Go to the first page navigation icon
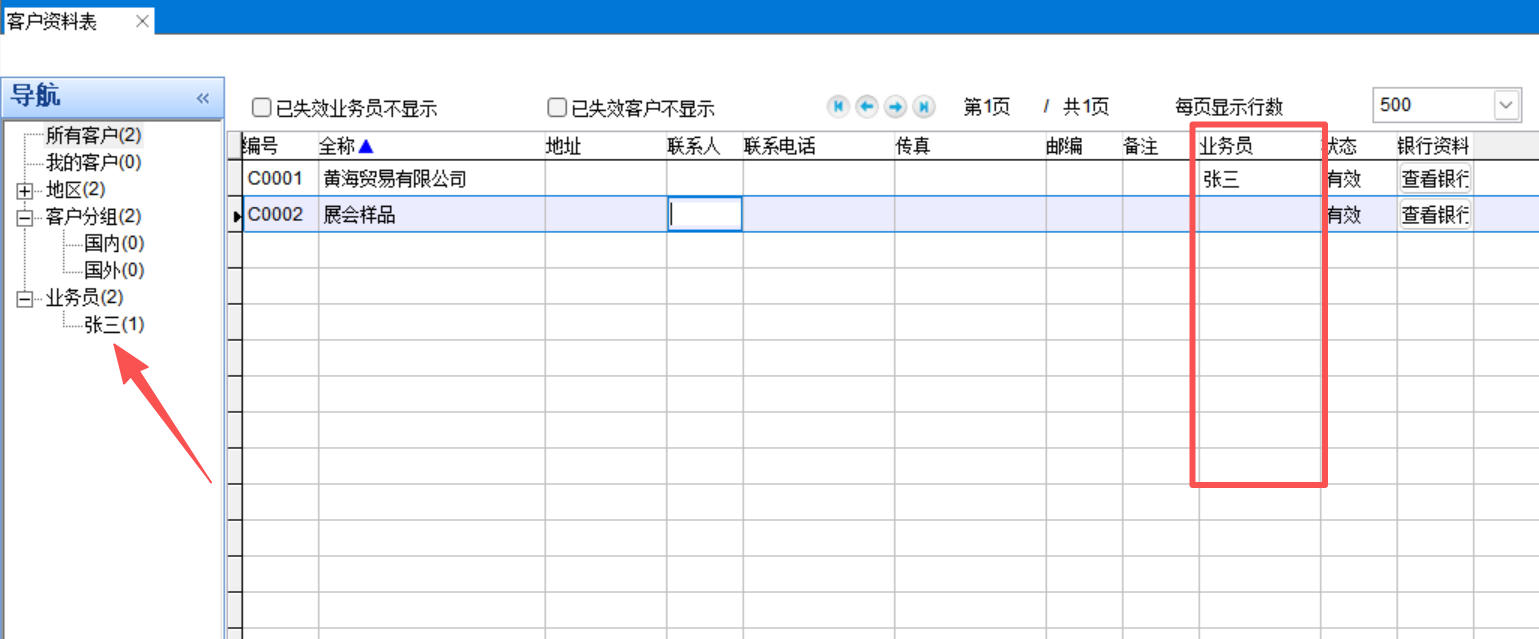The width and height of the screenshot is (1539, 639). point(838,106)
